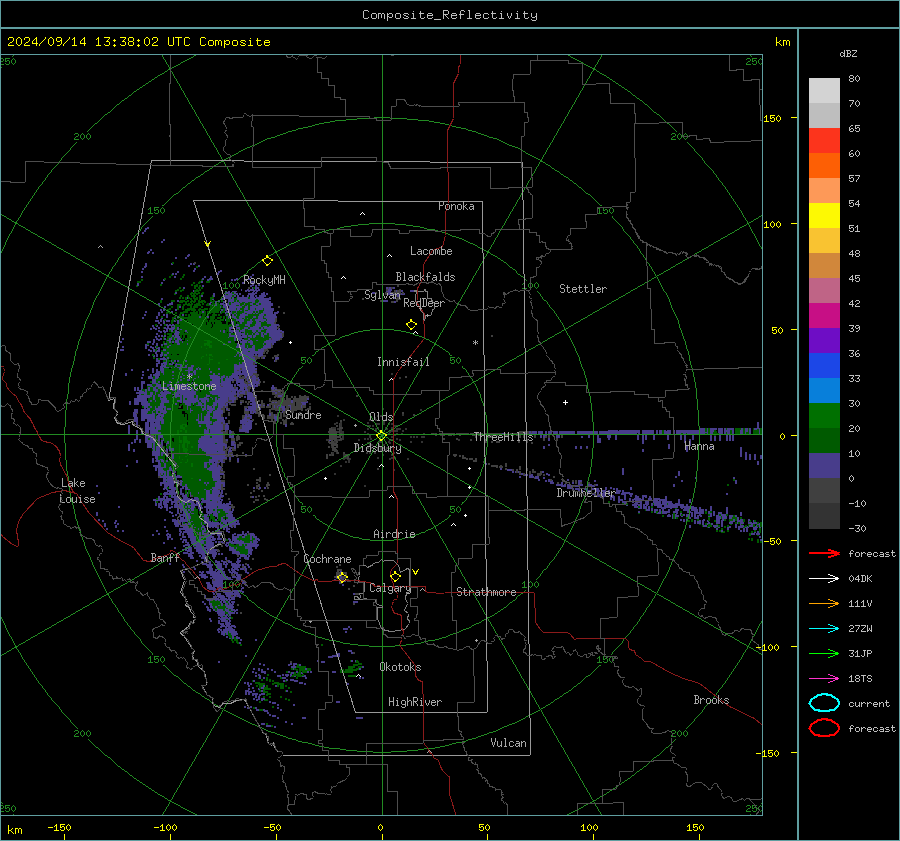Click the bright green 20-30 dBZ swatch
Image resolution: width=900 pixels, height=841 pixels.
point(824,416)
